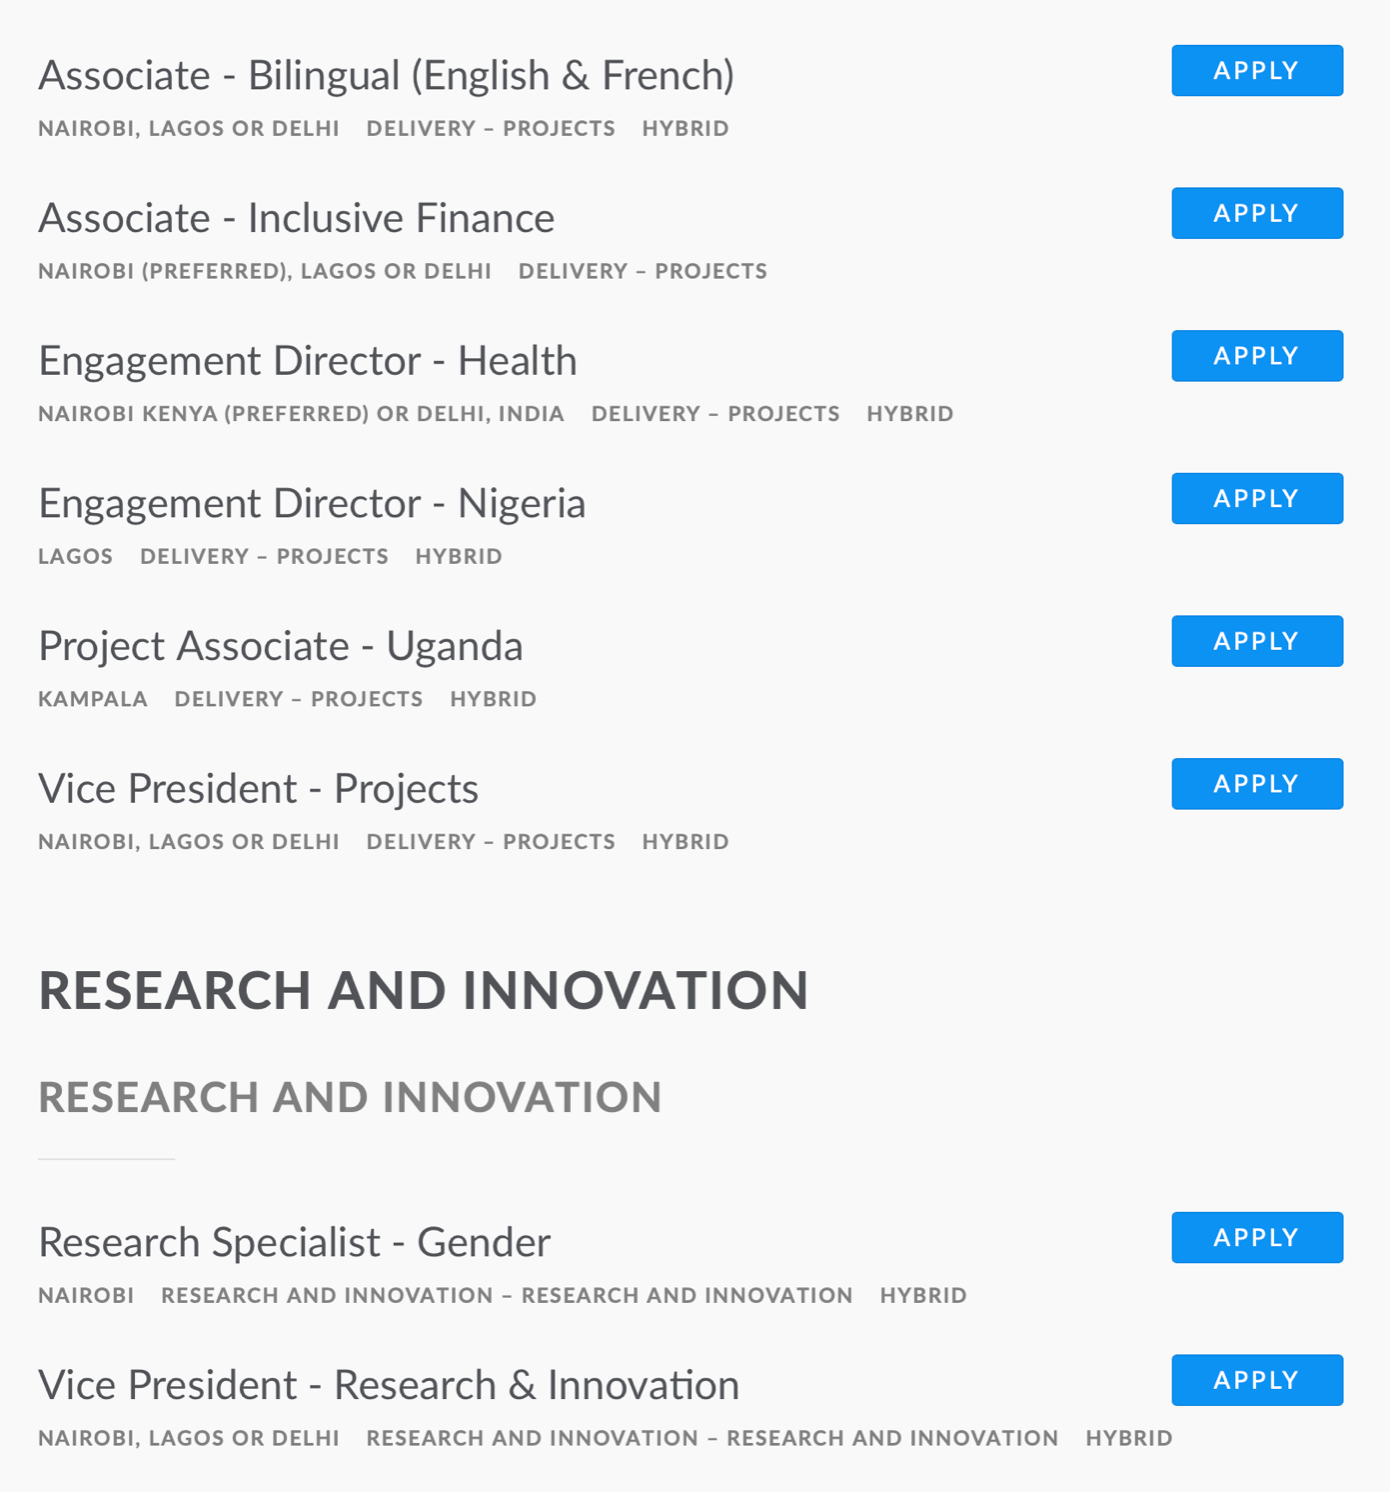Apply for the Associate - Inclusive Finance job
1390x1492 pixels.
[x=1256, y=213]
